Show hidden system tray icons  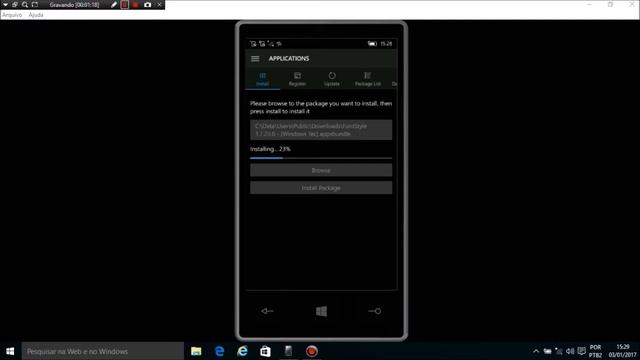pyautogui.click(x=536, y=351)
